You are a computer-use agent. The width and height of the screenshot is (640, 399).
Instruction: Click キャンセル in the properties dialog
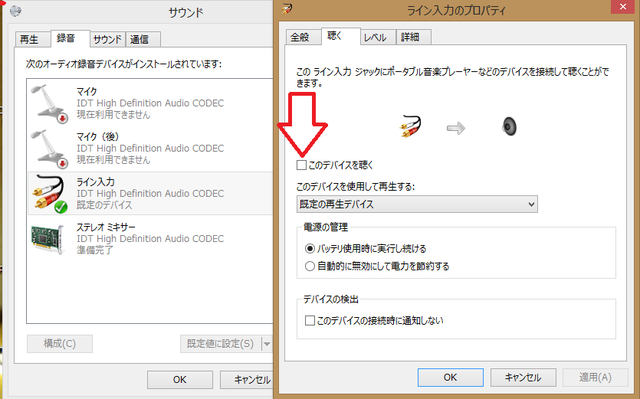coord(523,377)
